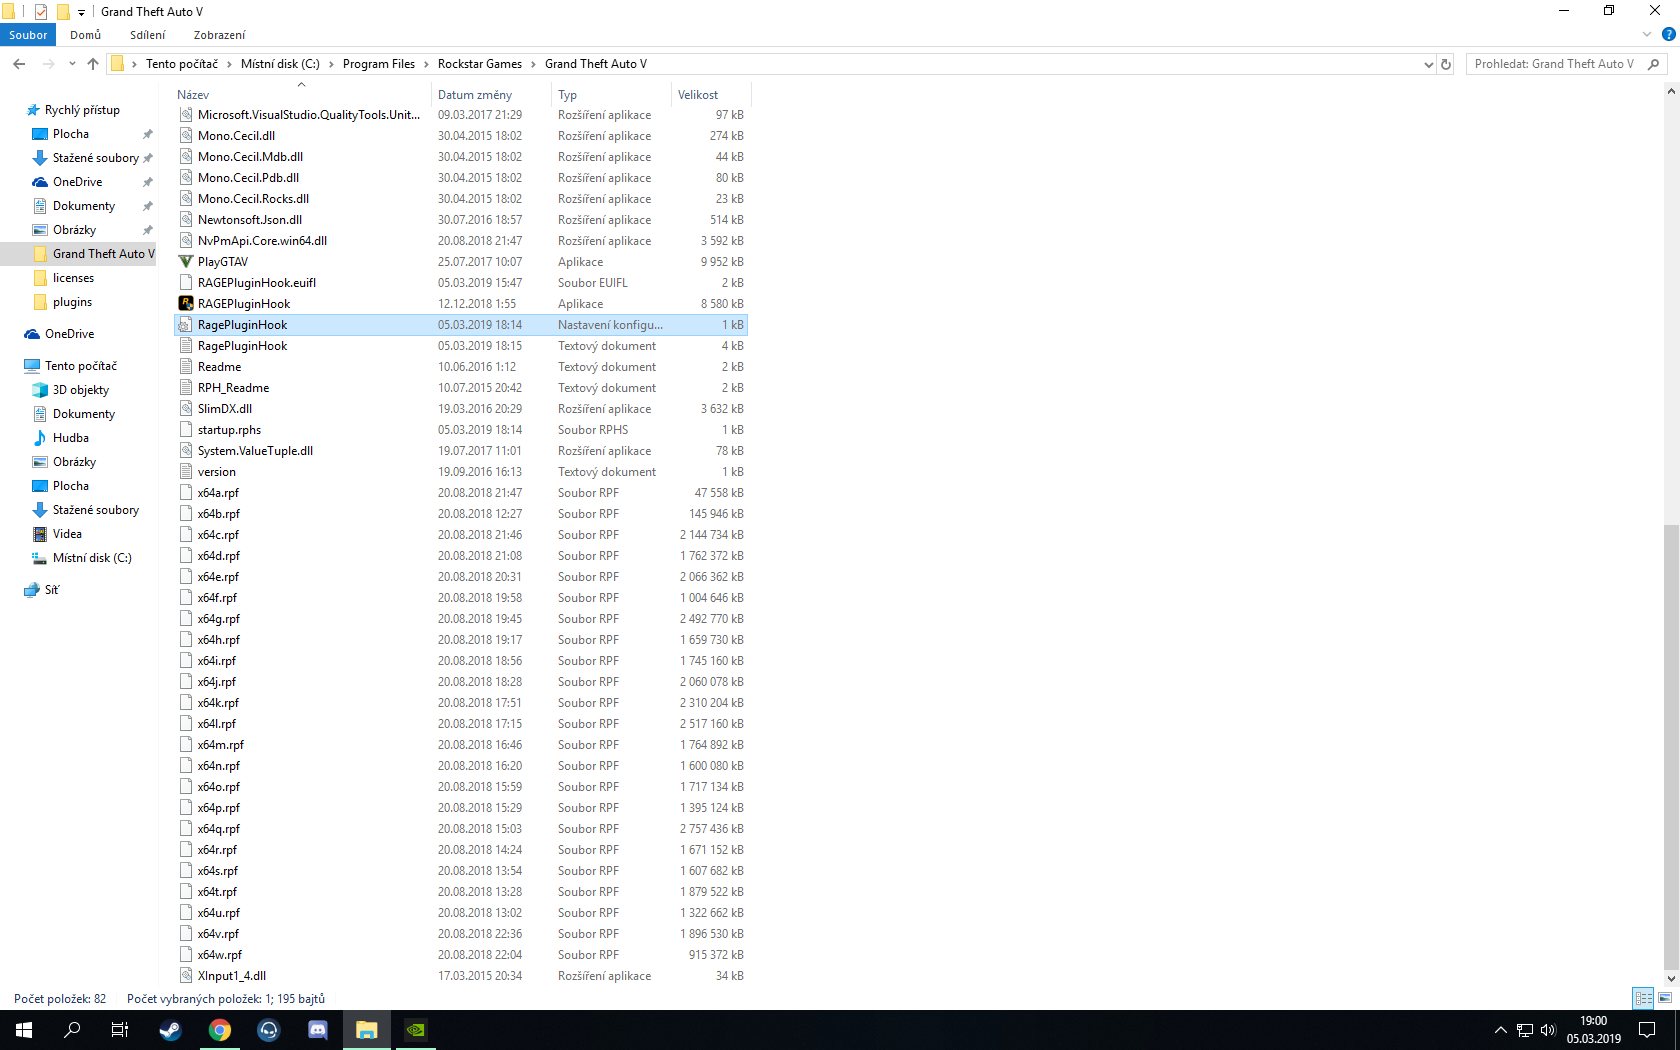Open 3D objekty in the navigation pane
The height and width of the screenshot is (1050, 1680).
click(81, 390)
